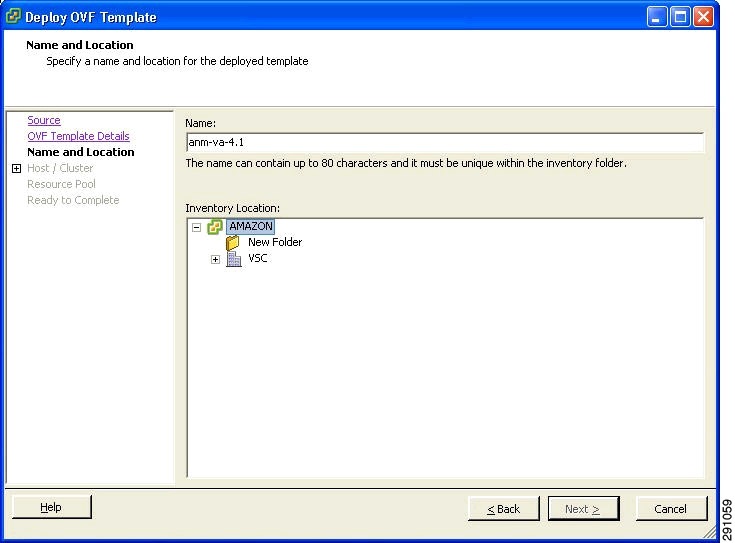Viewport: 735px width, 543px height.
Task: Click the Inventory Location label
Action: [x=232, y=208]
